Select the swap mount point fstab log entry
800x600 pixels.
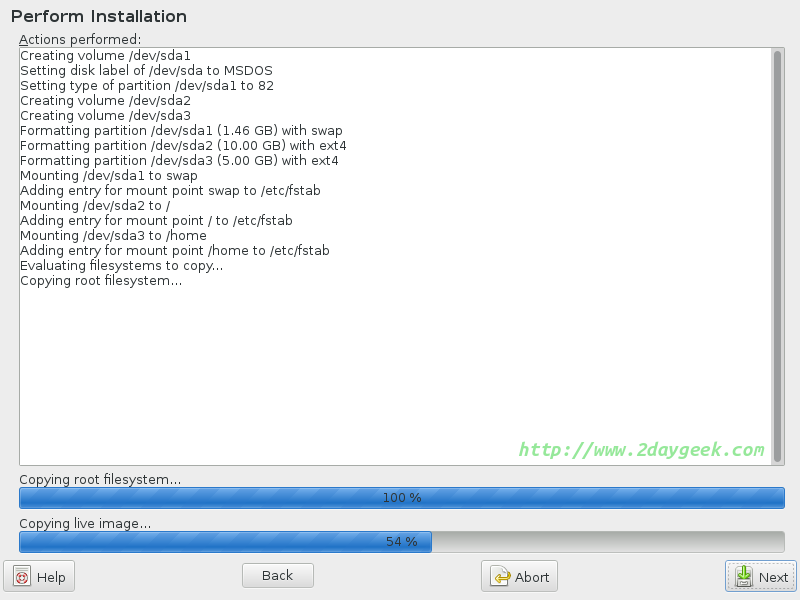tap(170, 191)
